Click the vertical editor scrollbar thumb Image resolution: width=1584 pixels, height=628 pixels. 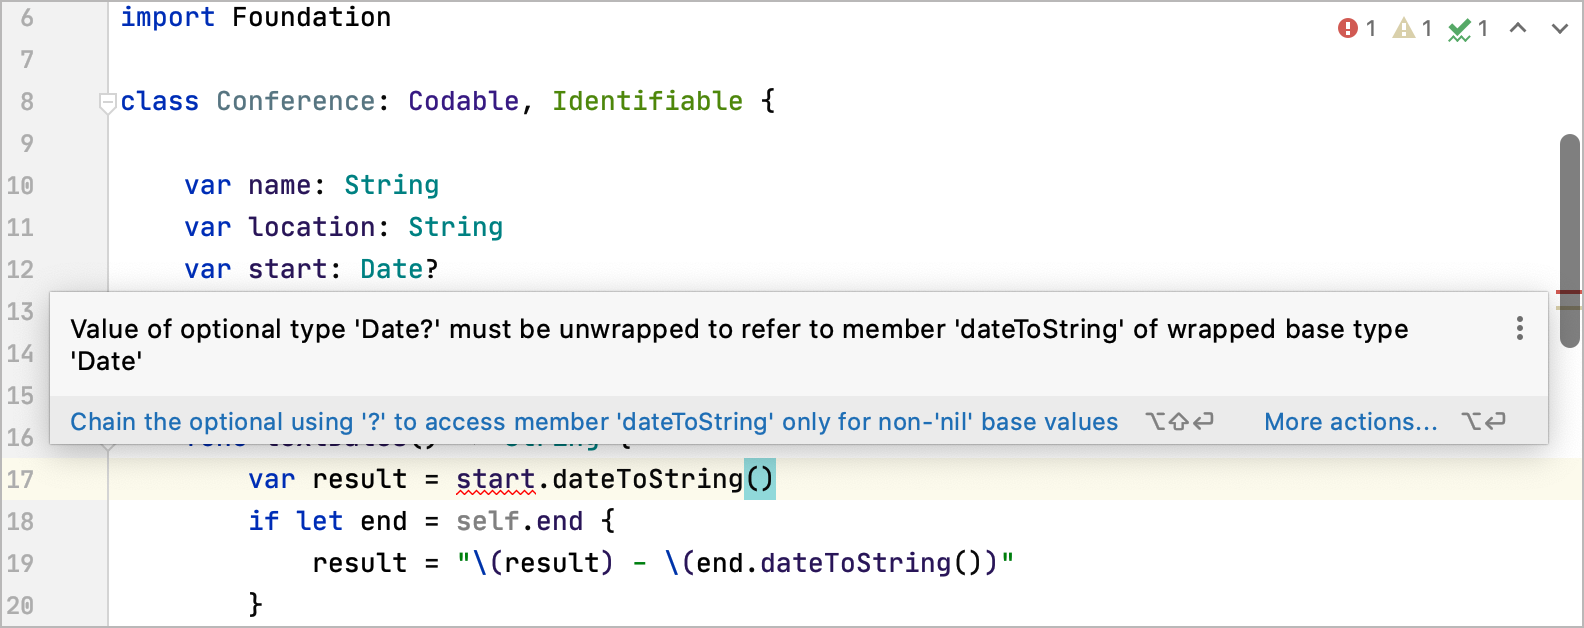1570,240
